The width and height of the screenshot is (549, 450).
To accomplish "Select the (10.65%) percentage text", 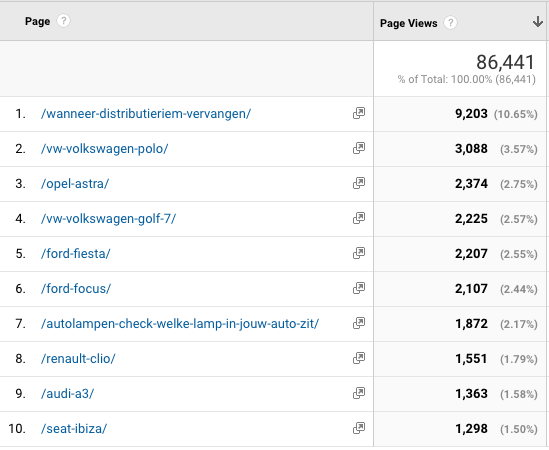I will click(x=515, y=114).
